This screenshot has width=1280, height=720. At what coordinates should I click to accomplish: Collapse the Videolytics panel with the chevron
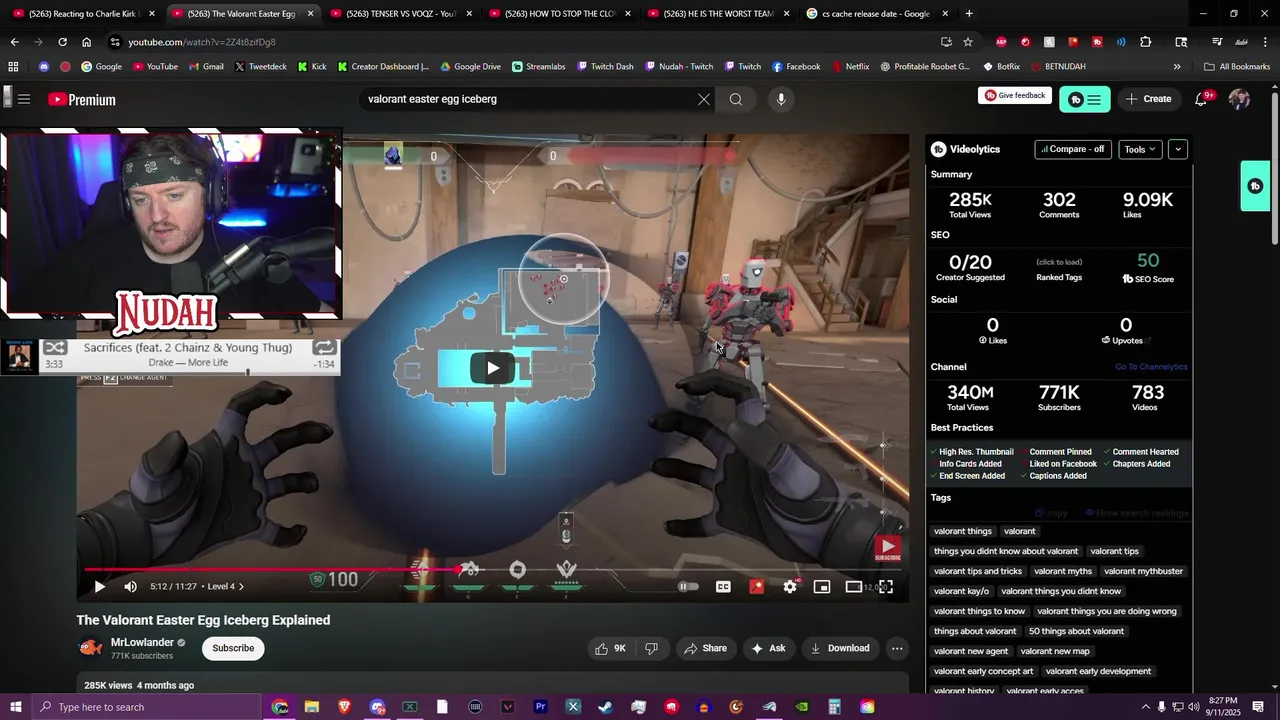(1178, 149)
